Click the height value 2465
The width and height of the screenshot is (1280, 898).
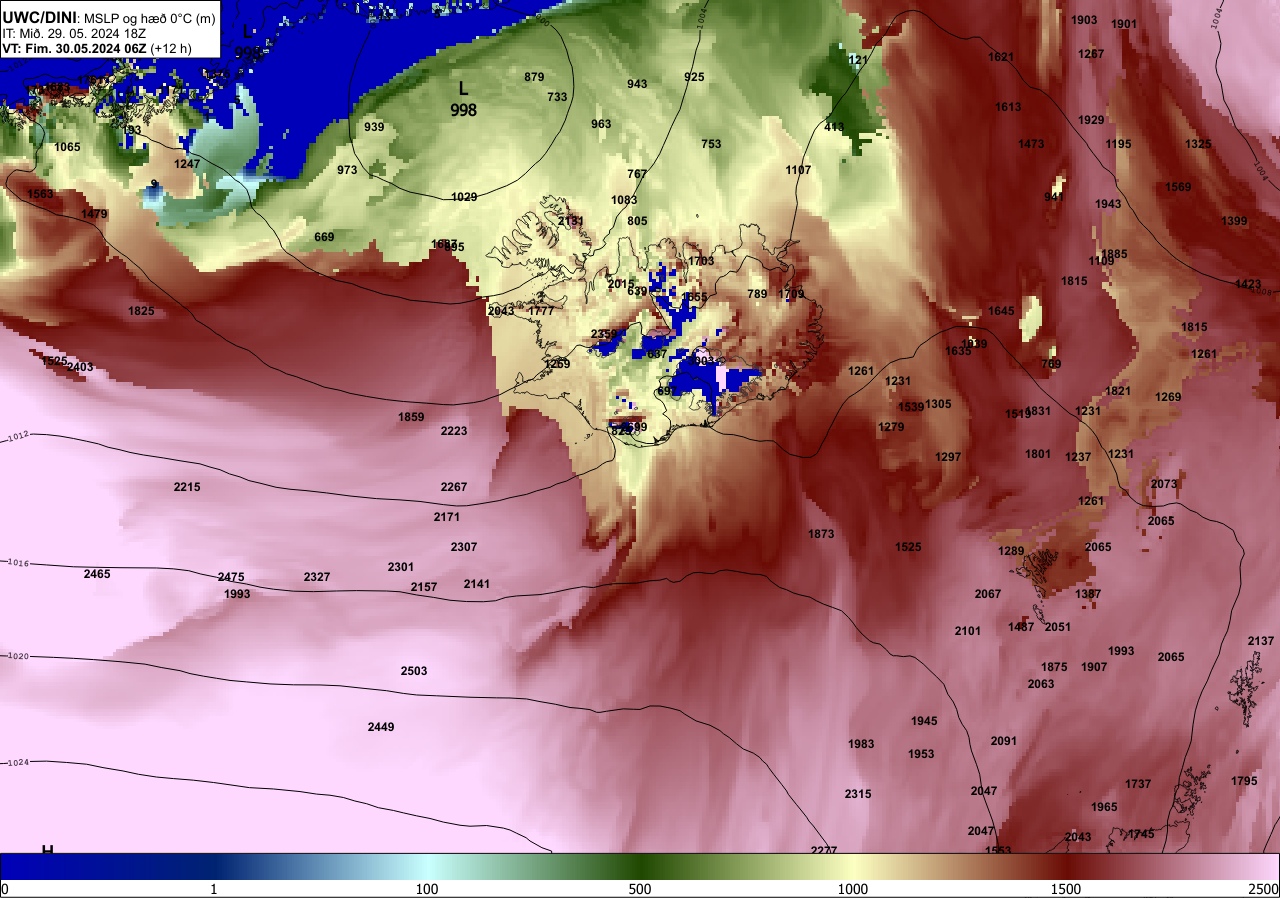click(97, 574)
